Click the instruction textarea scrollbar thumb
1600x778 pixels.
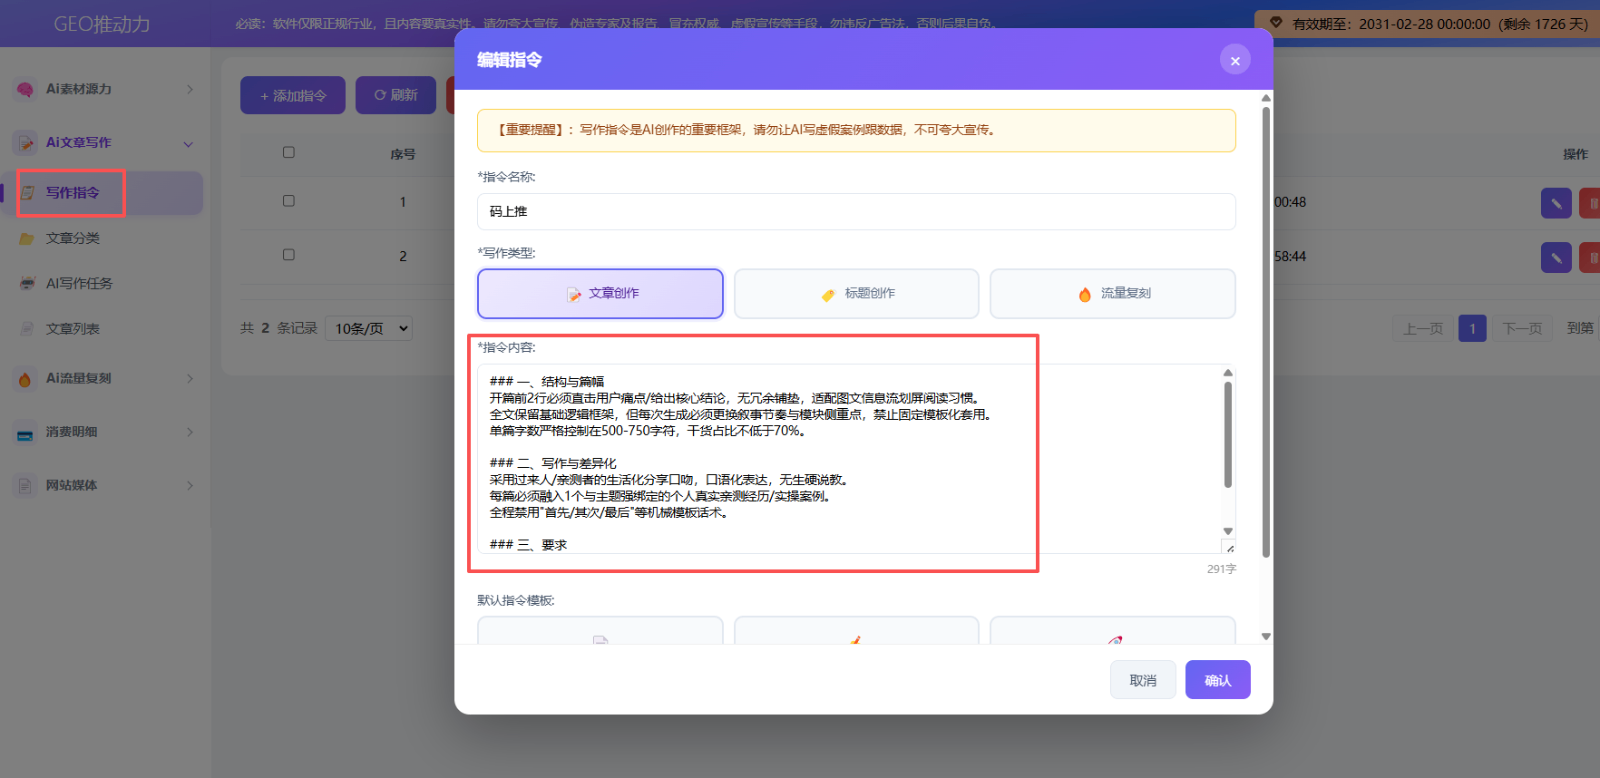tap(1228, 433)
